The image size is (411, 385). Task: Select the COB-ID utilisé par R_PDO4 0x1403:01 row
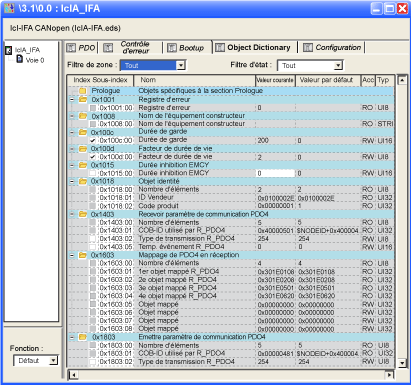tap(231, 230)
